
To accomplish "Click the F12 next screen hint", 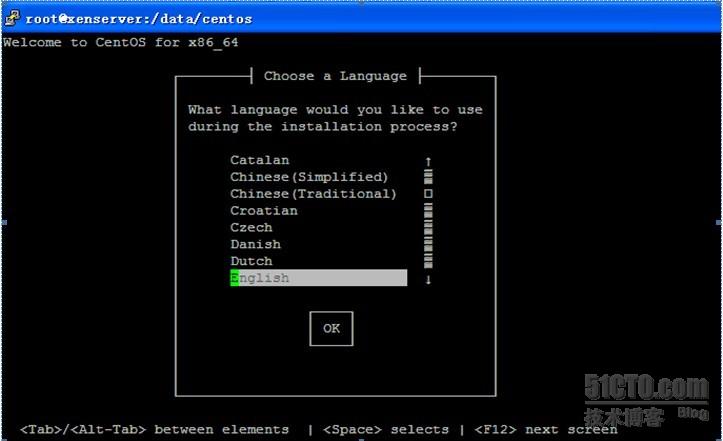I will click(546, 429).
